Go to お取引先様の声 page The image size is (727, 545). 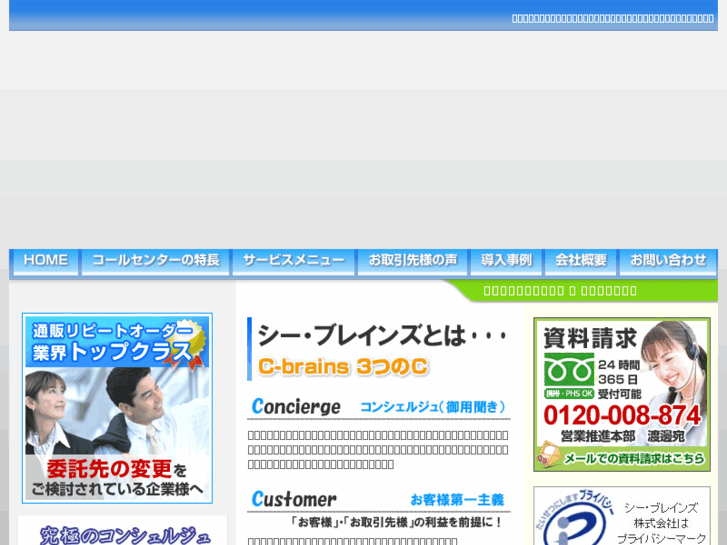tap(413, 261)
